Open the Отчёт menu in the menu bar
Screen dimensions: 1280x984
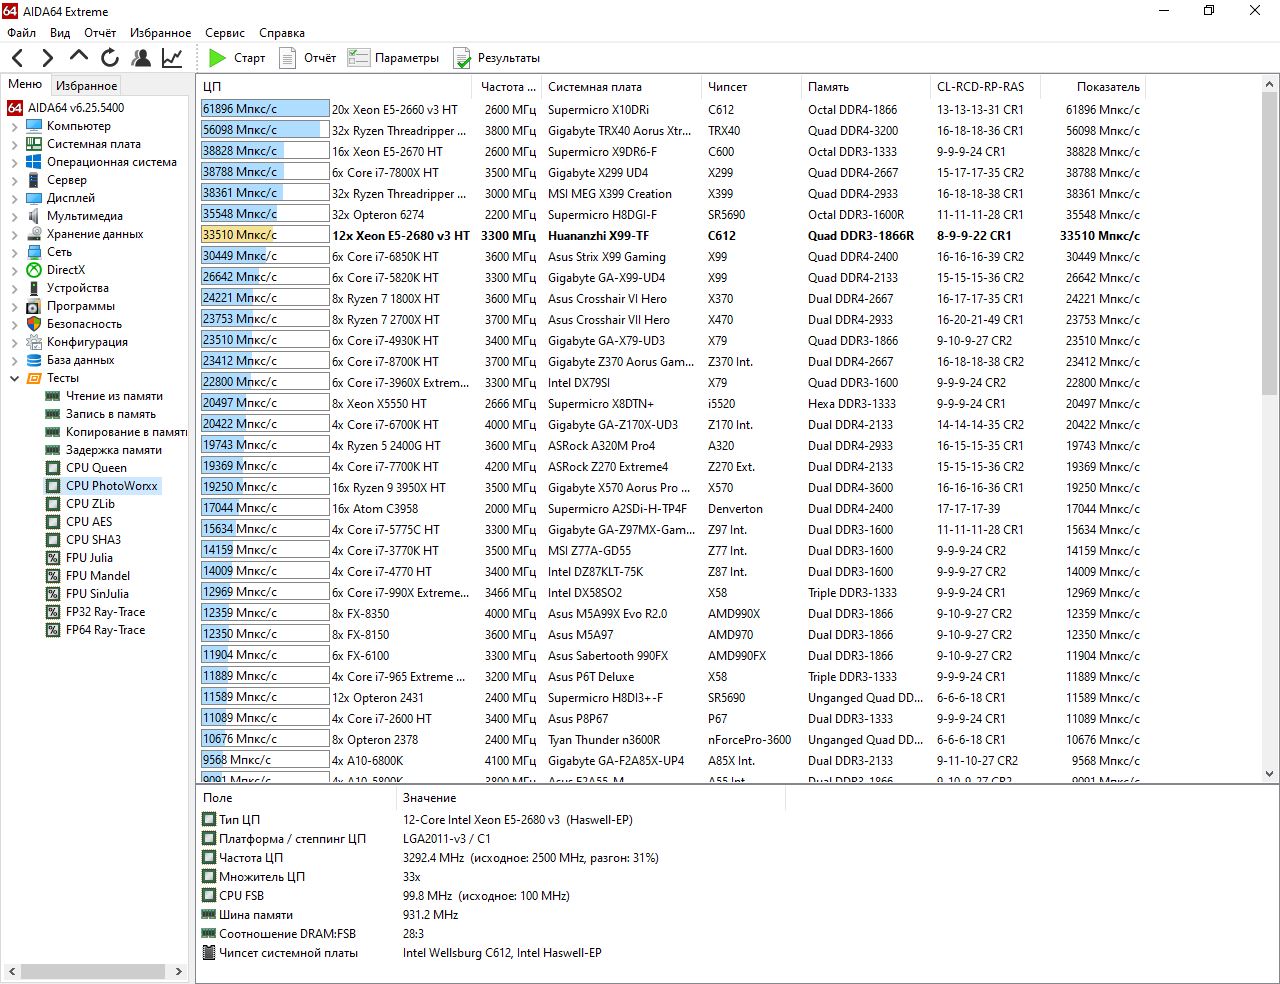[x=100, y=33]
